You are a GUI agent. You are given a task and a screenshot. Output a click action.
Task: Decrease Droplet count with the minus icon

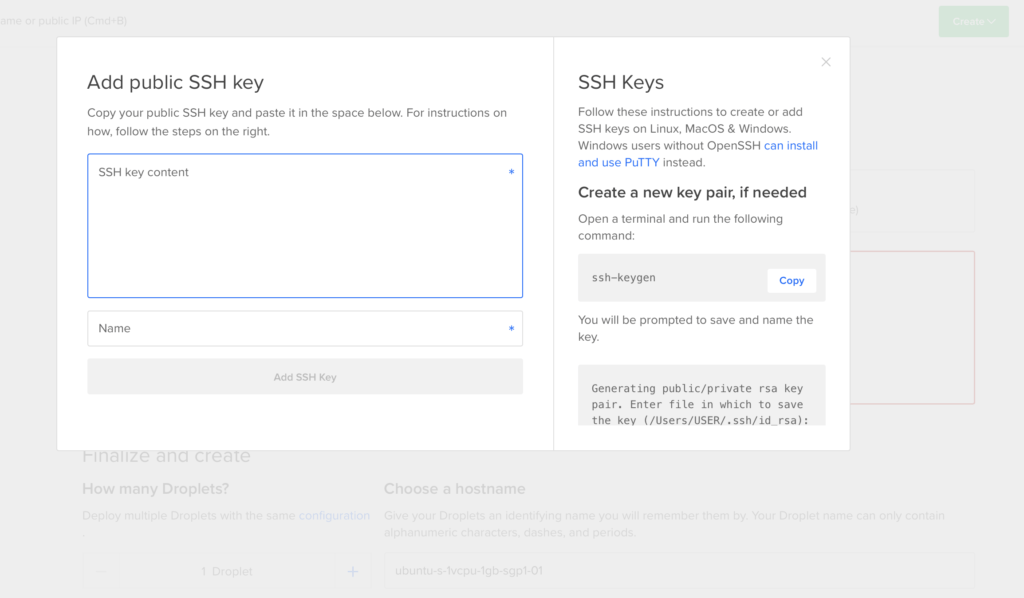click(x=100, y=572)
